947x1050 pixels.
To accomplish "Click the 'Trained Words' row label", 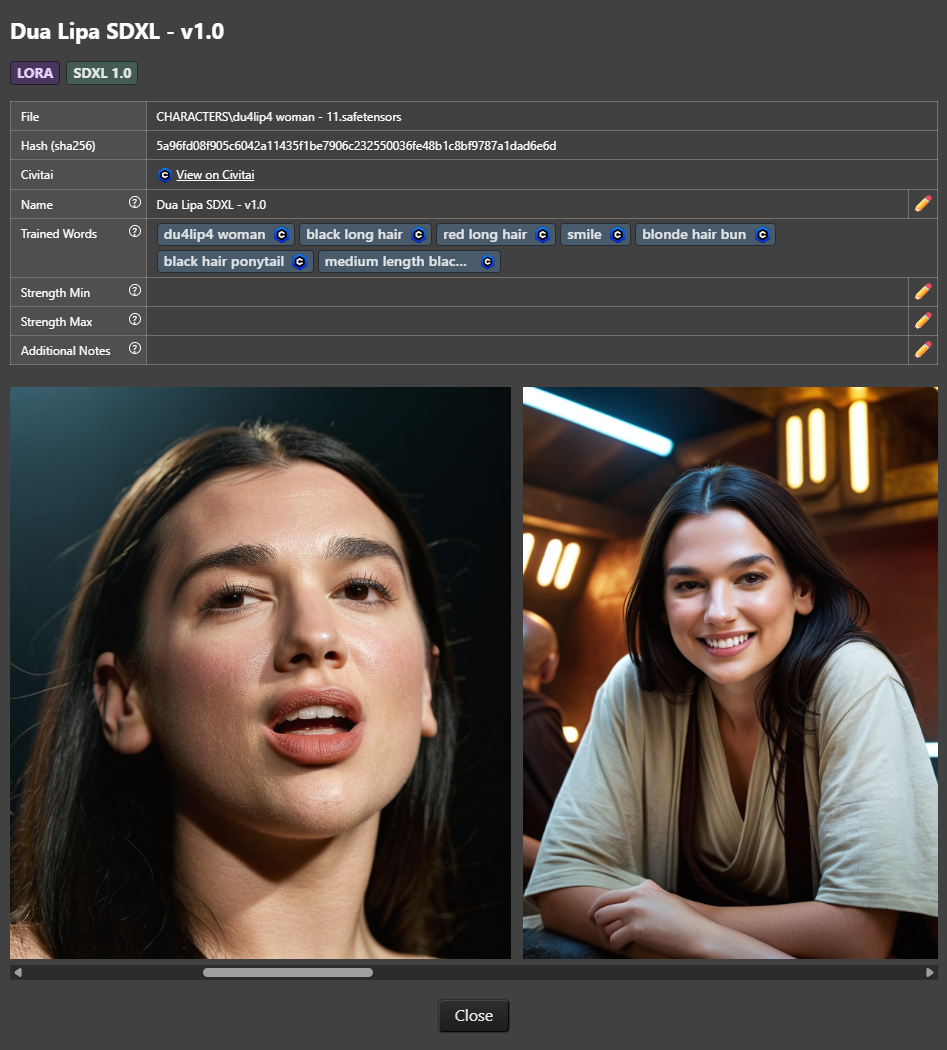I will [x=59, y=234].
